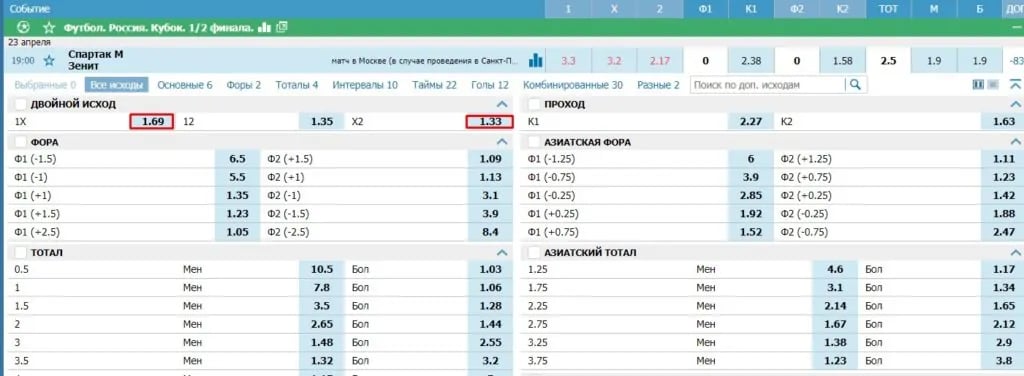Collapse the АЗИАТСКАЯ ФОРА section chevron
1024x376 pixels.
coord(1016,142)
